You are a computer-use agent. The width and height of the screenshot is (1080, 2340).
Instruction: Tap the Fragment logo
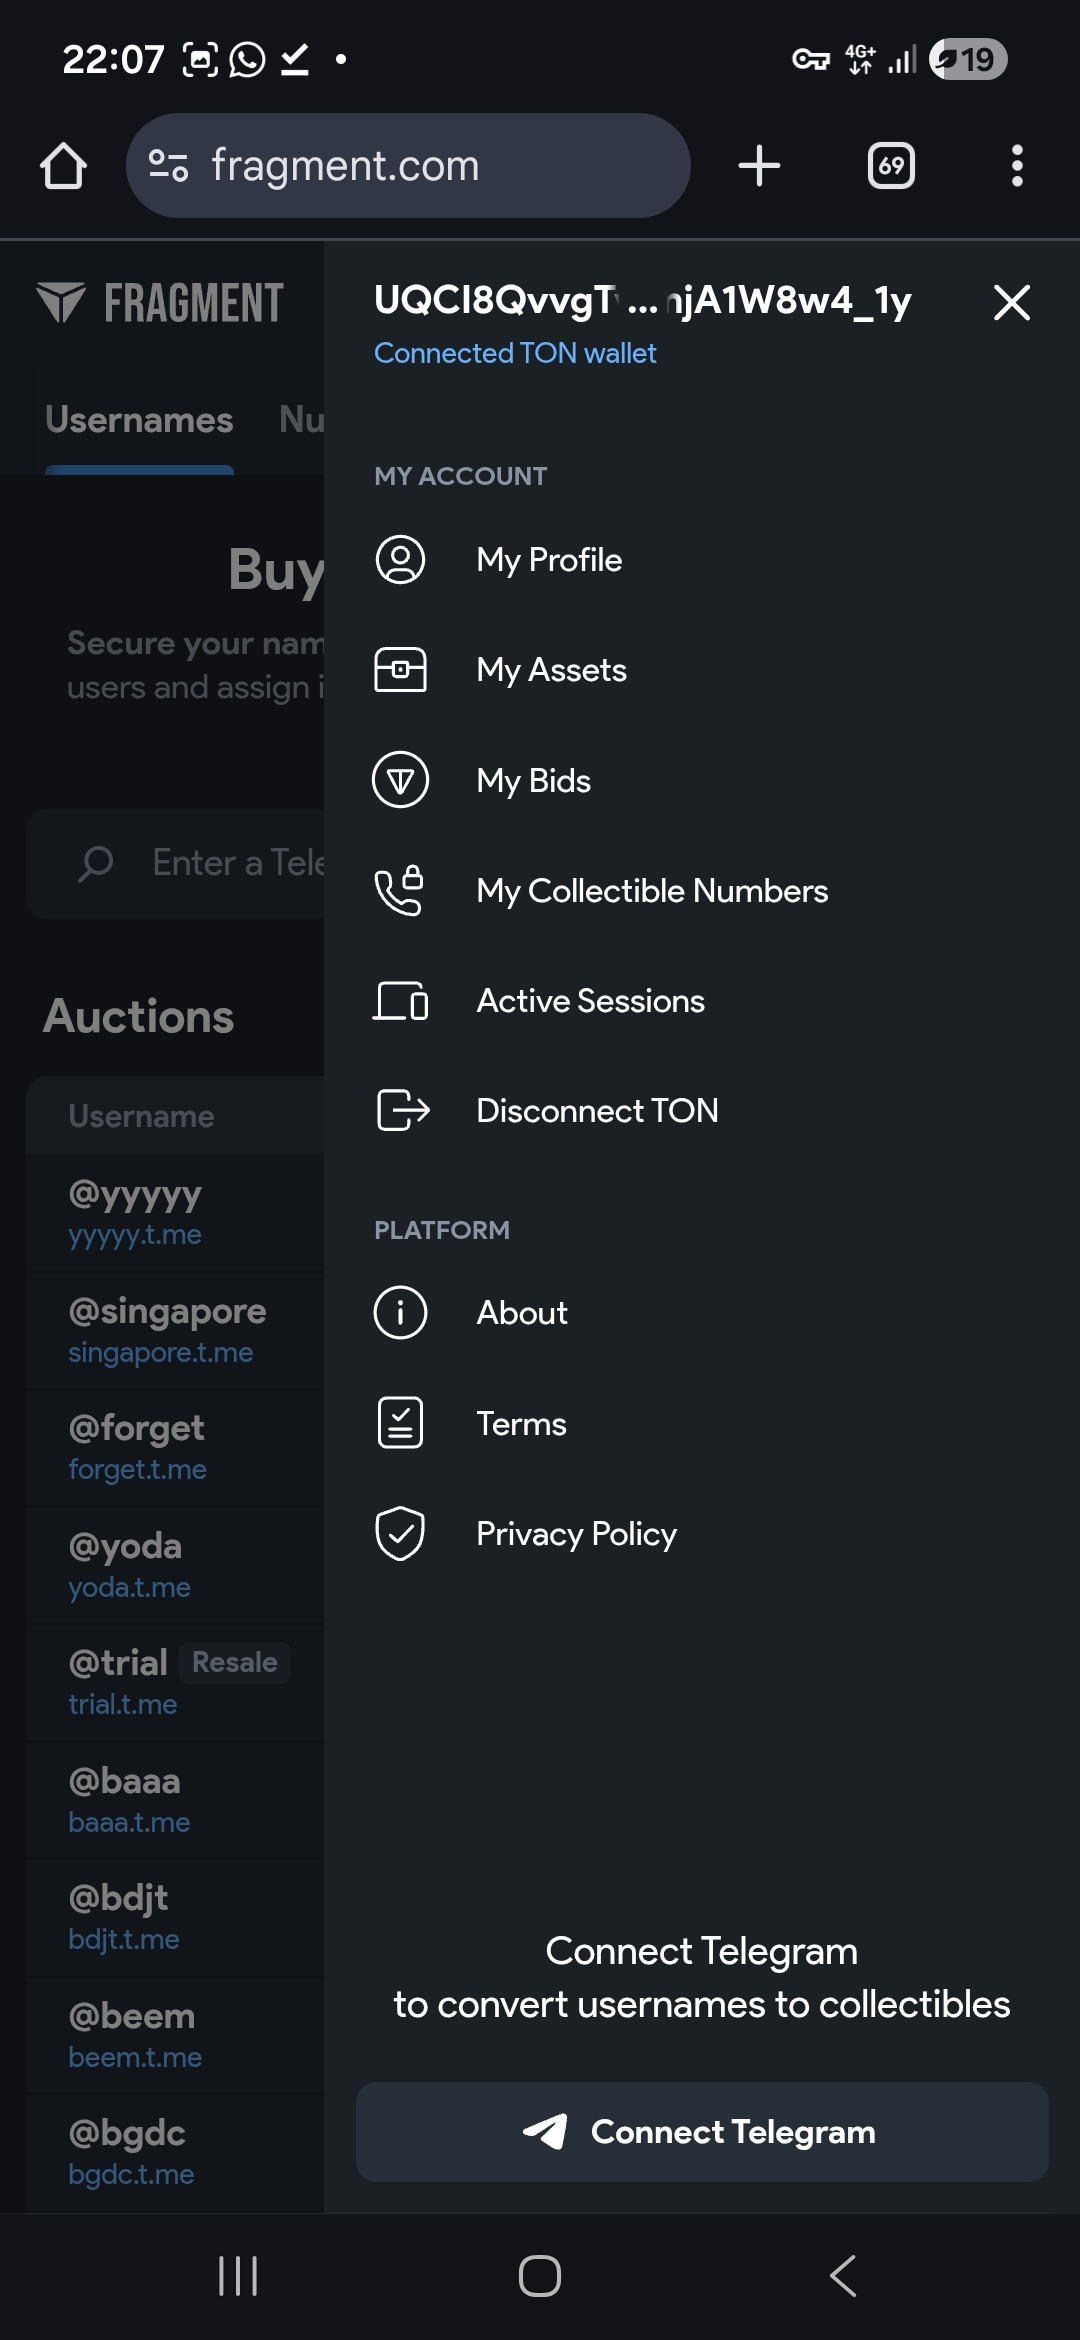point(160,303)
